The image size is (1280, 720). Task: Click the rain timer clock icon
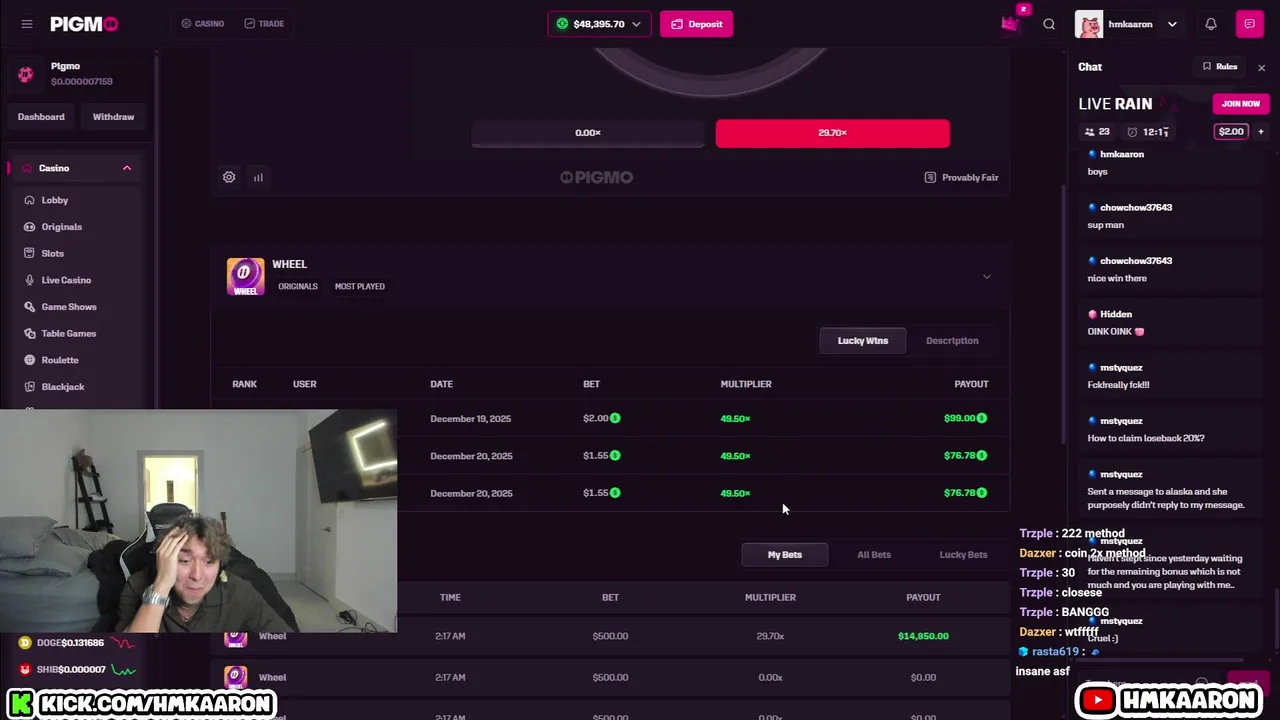(x=1132, y=131)
